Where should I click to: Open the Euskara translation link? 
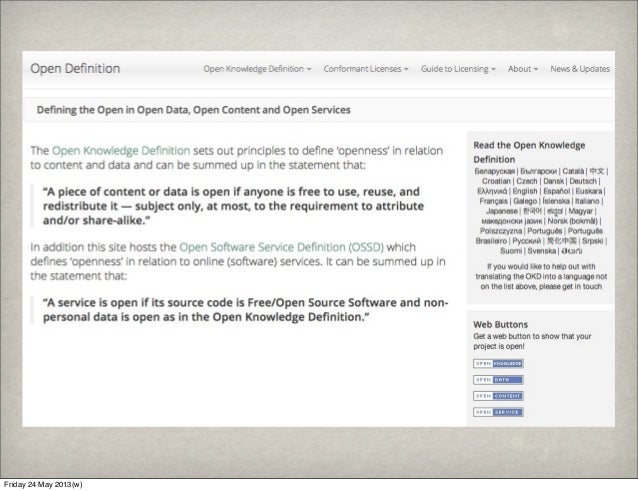[x=589, y=191]
